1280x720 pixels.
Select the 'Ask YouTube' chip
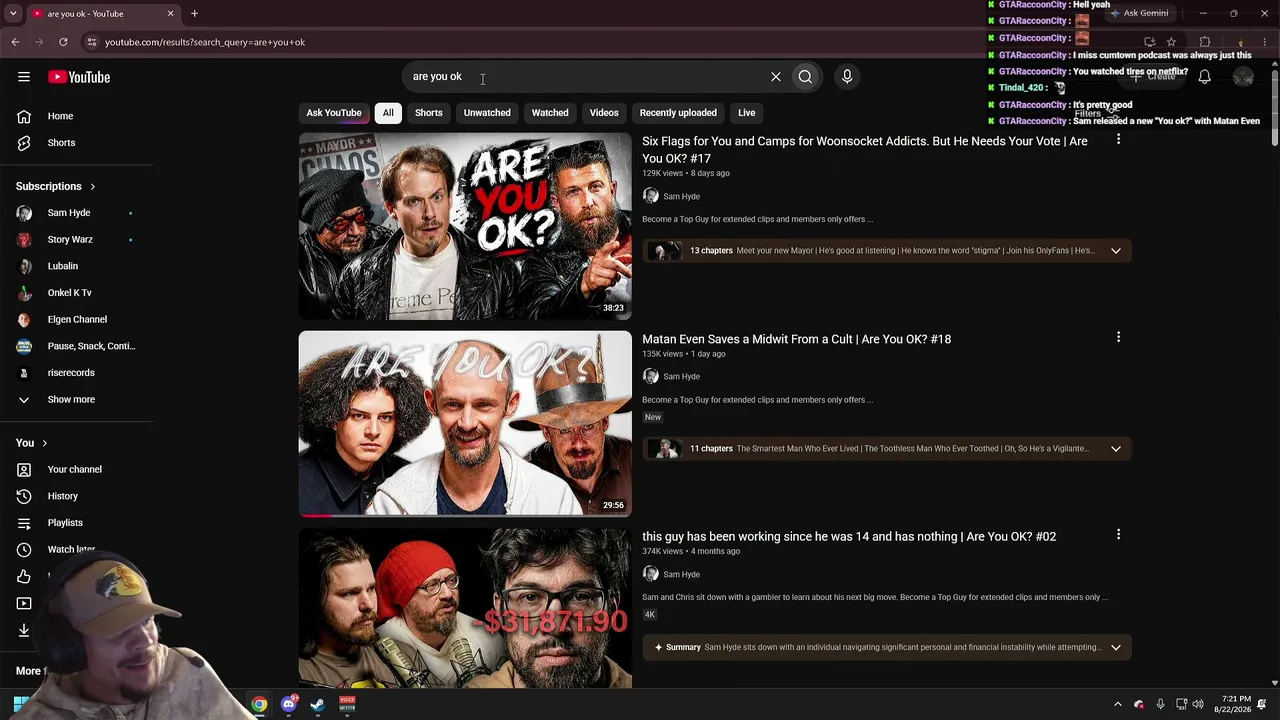pyautogui.click(x=334, y=113)
